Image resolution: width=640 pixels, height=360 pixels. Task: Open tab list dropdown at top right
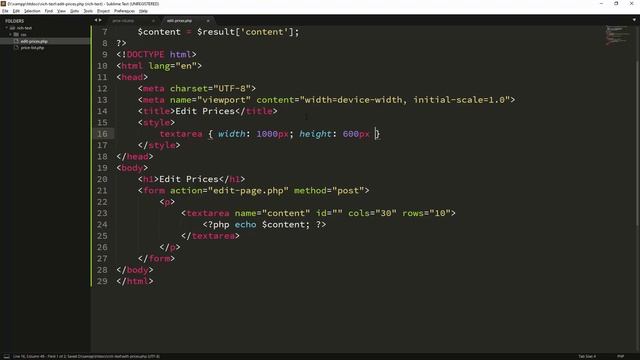[x=634, y=20]
